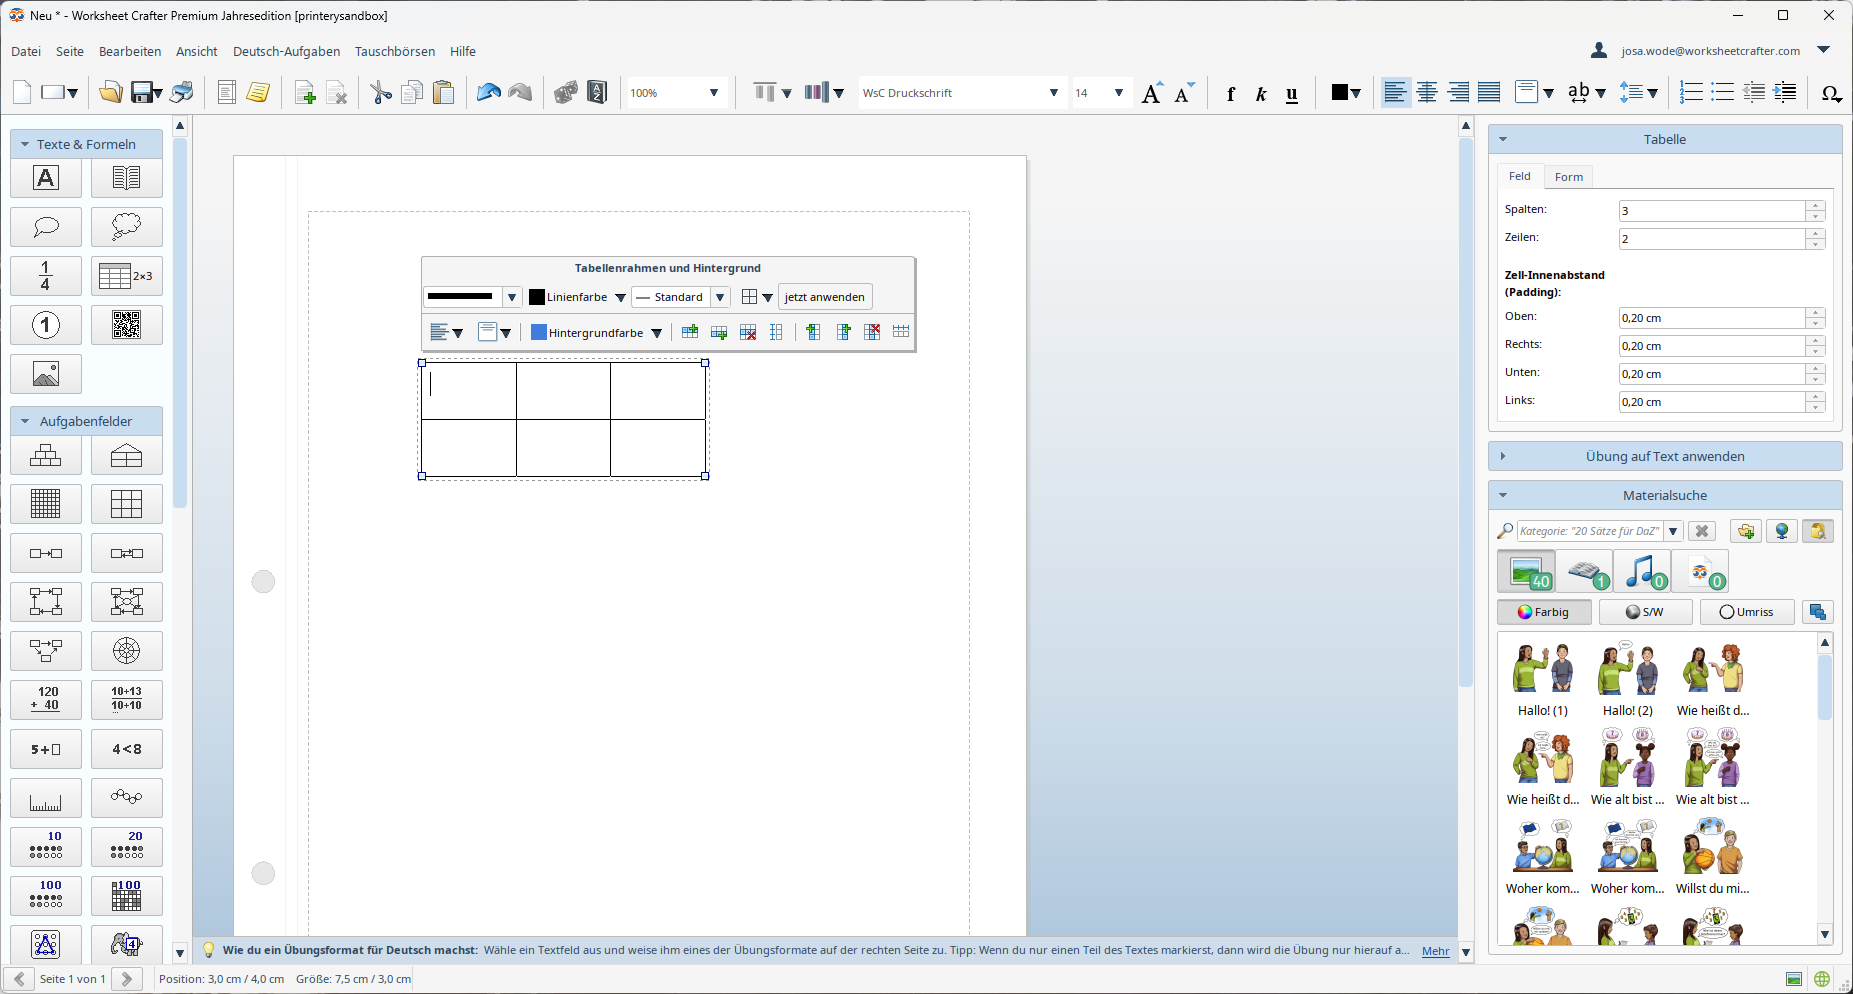
Task: Click the scissors cut icon
Action: [x=381, y=93]
